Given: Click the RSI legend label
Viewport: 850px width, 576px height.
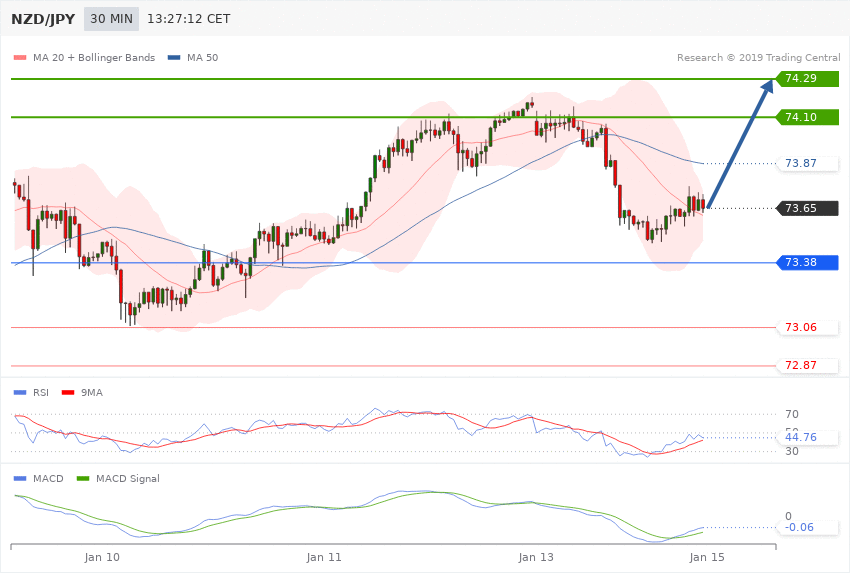Looking at the screenshot, I should coord(41,393).
